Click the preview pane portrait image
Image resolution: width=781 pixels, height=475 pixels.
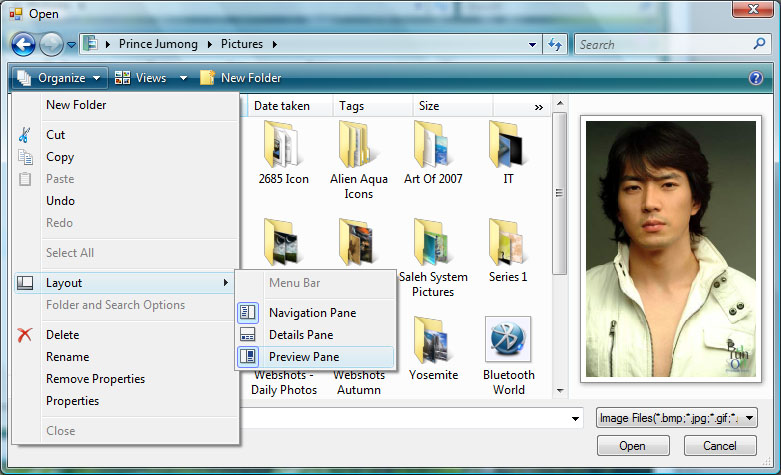tap(670, 249)
